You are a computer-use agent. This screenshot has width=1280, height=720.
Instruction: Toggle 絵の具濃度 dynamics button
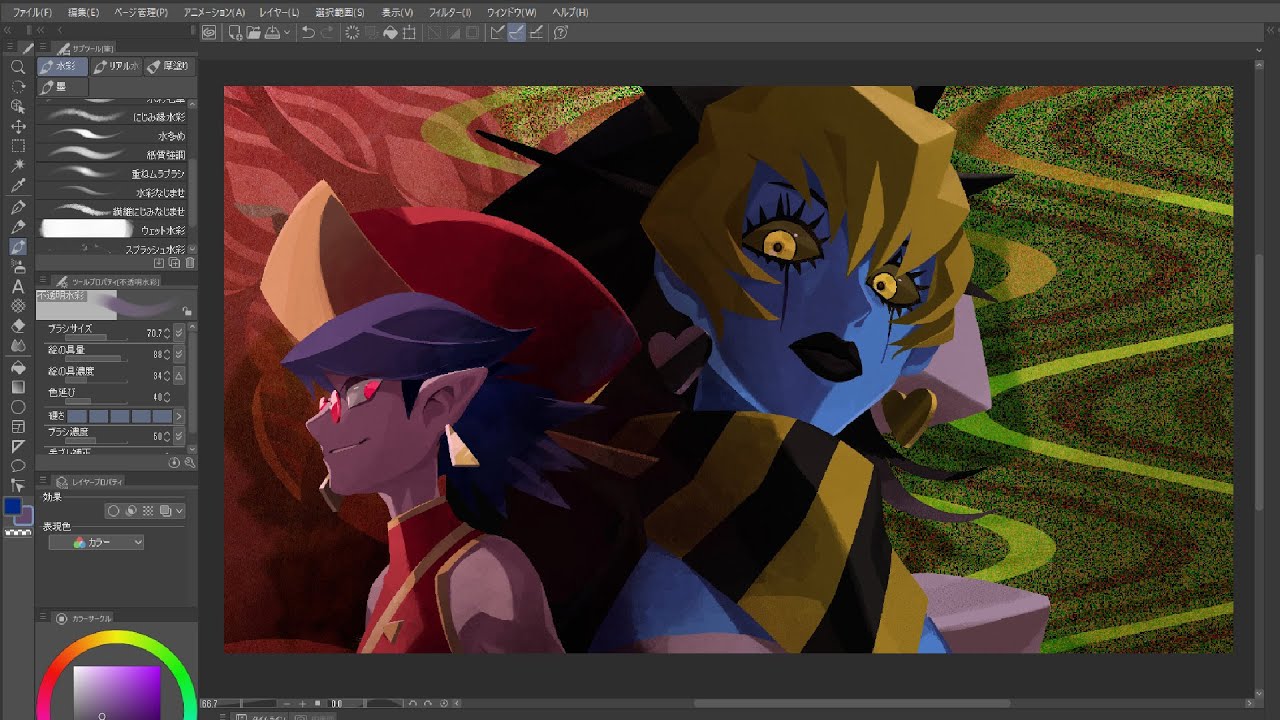click(179, 375)
